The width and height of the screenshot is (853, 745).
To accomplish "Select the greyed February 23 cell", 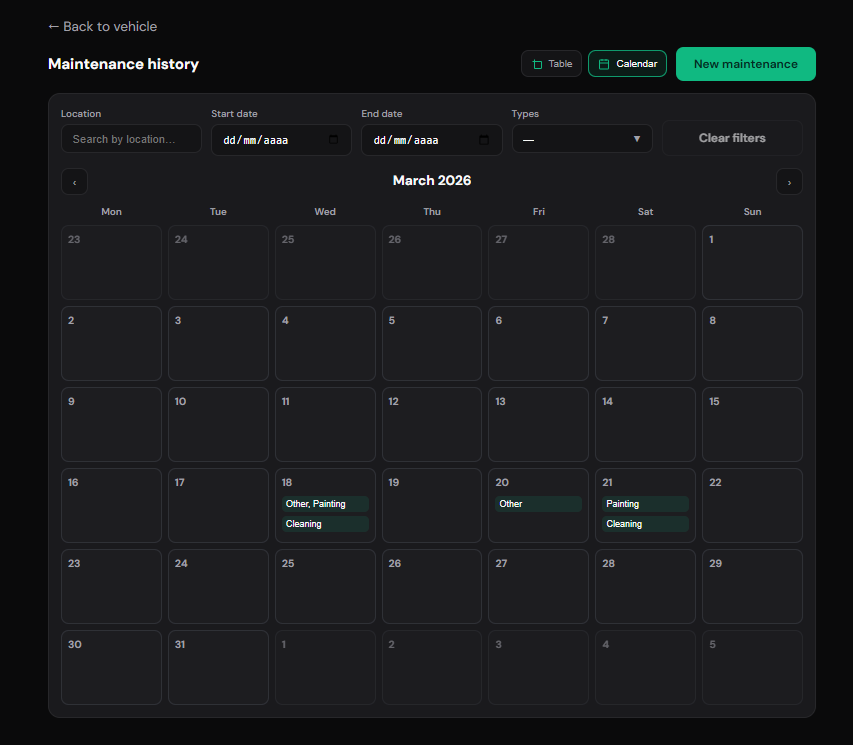I will [111, 262].
